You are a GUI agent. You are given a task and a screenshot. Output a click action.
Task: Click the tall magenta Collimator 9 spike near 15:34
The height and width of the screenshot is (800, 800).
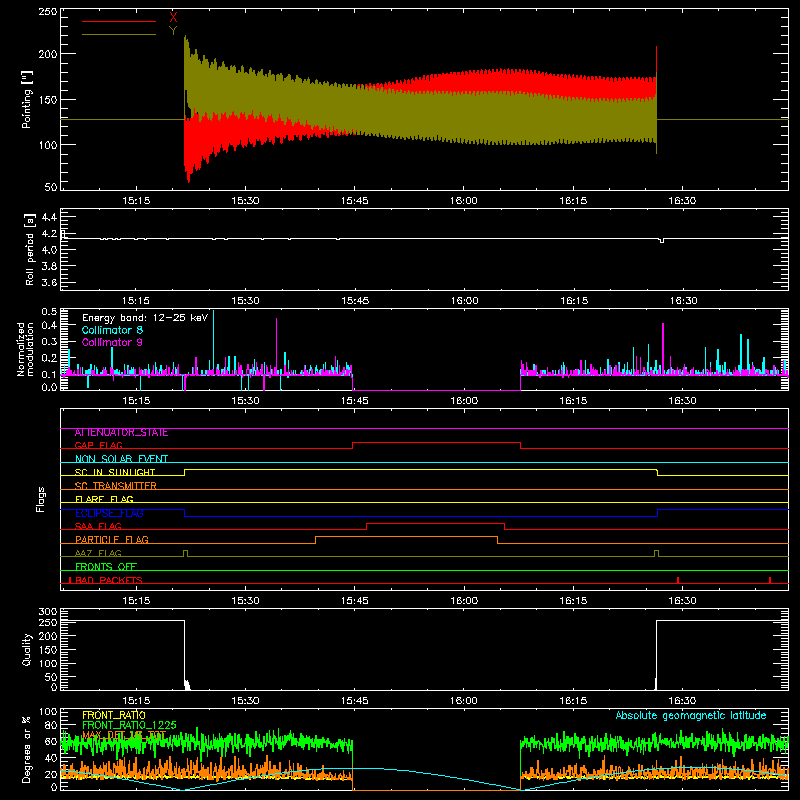click(277, 346)
